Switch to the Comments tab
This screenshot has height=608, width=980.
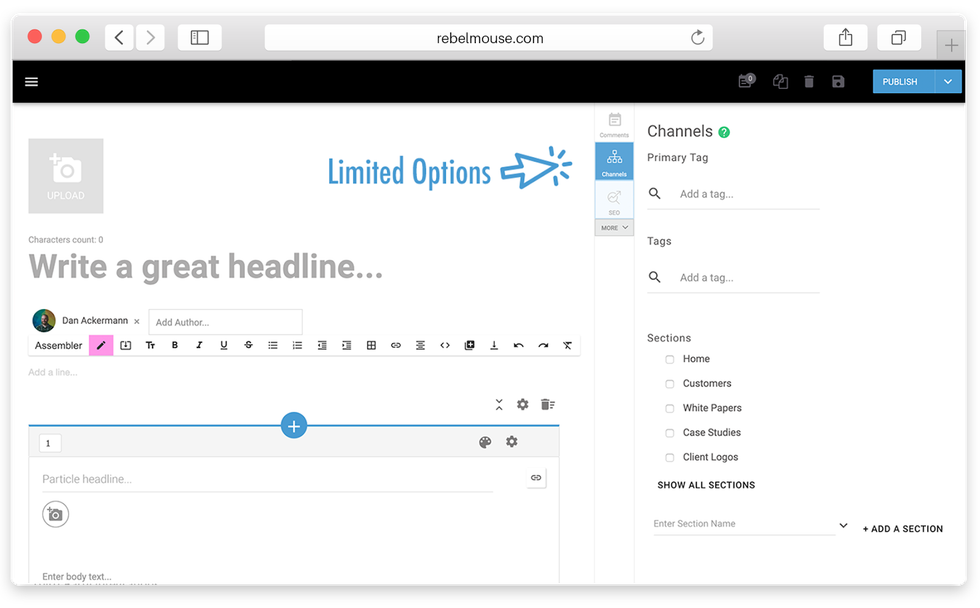tap(614, 124)
